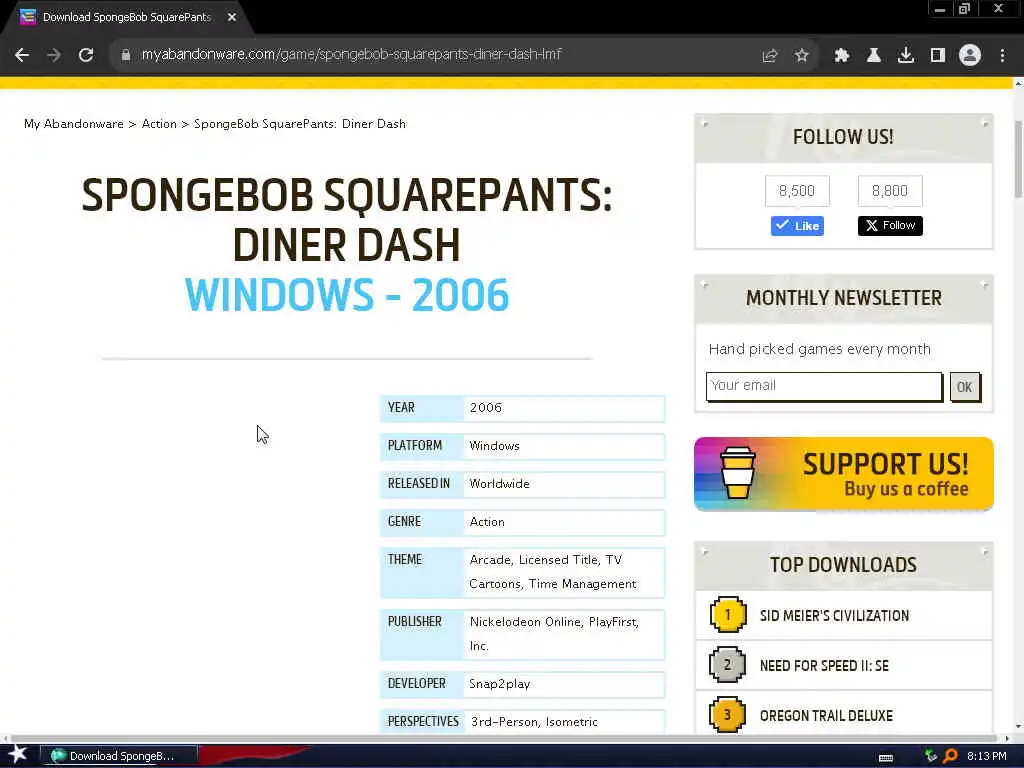Go back to the previous page

[x=22, y=55]
